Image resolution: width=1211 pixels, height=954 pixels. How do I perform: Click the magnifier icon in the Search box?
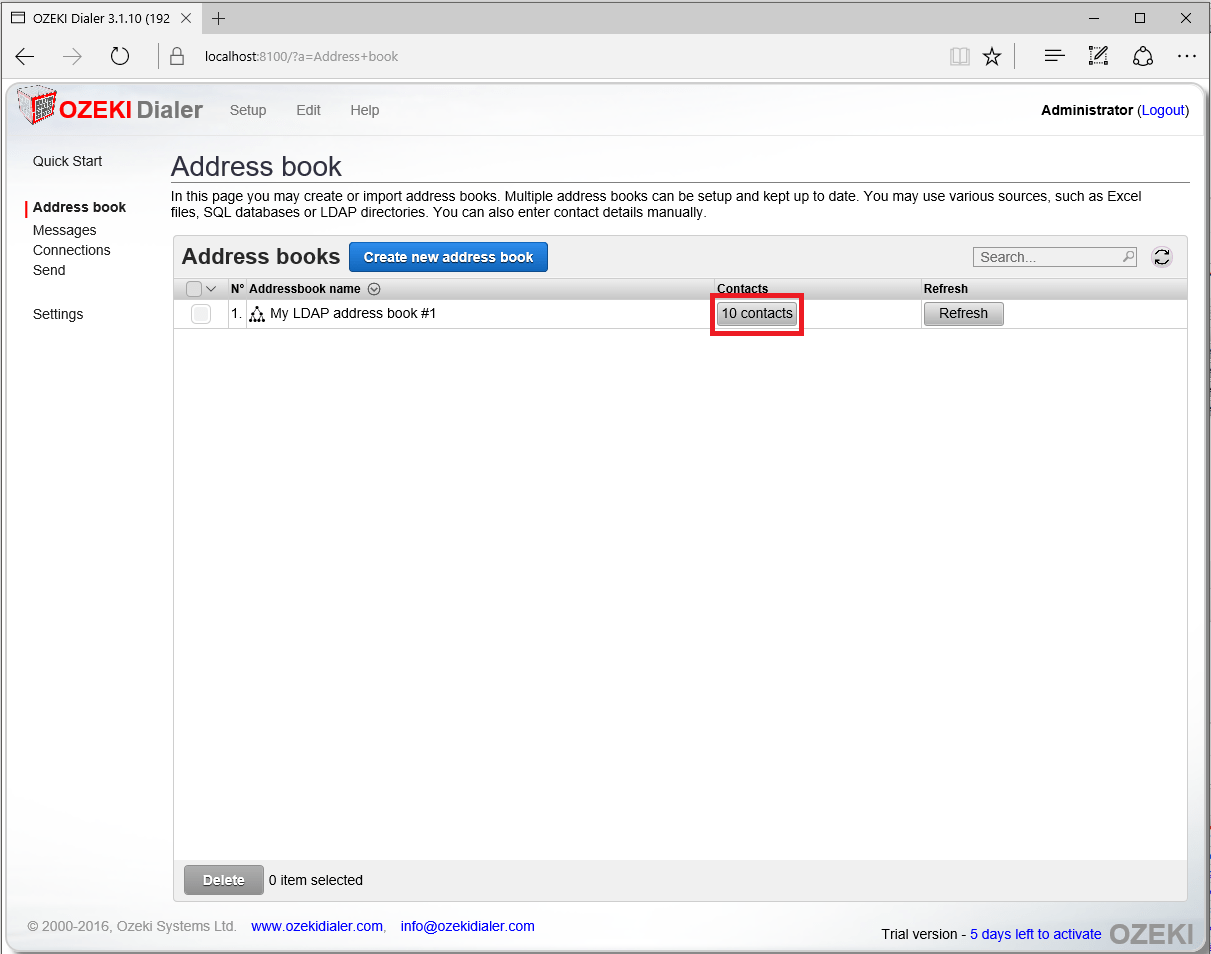pyautogui.click(x=1127, y=257)
